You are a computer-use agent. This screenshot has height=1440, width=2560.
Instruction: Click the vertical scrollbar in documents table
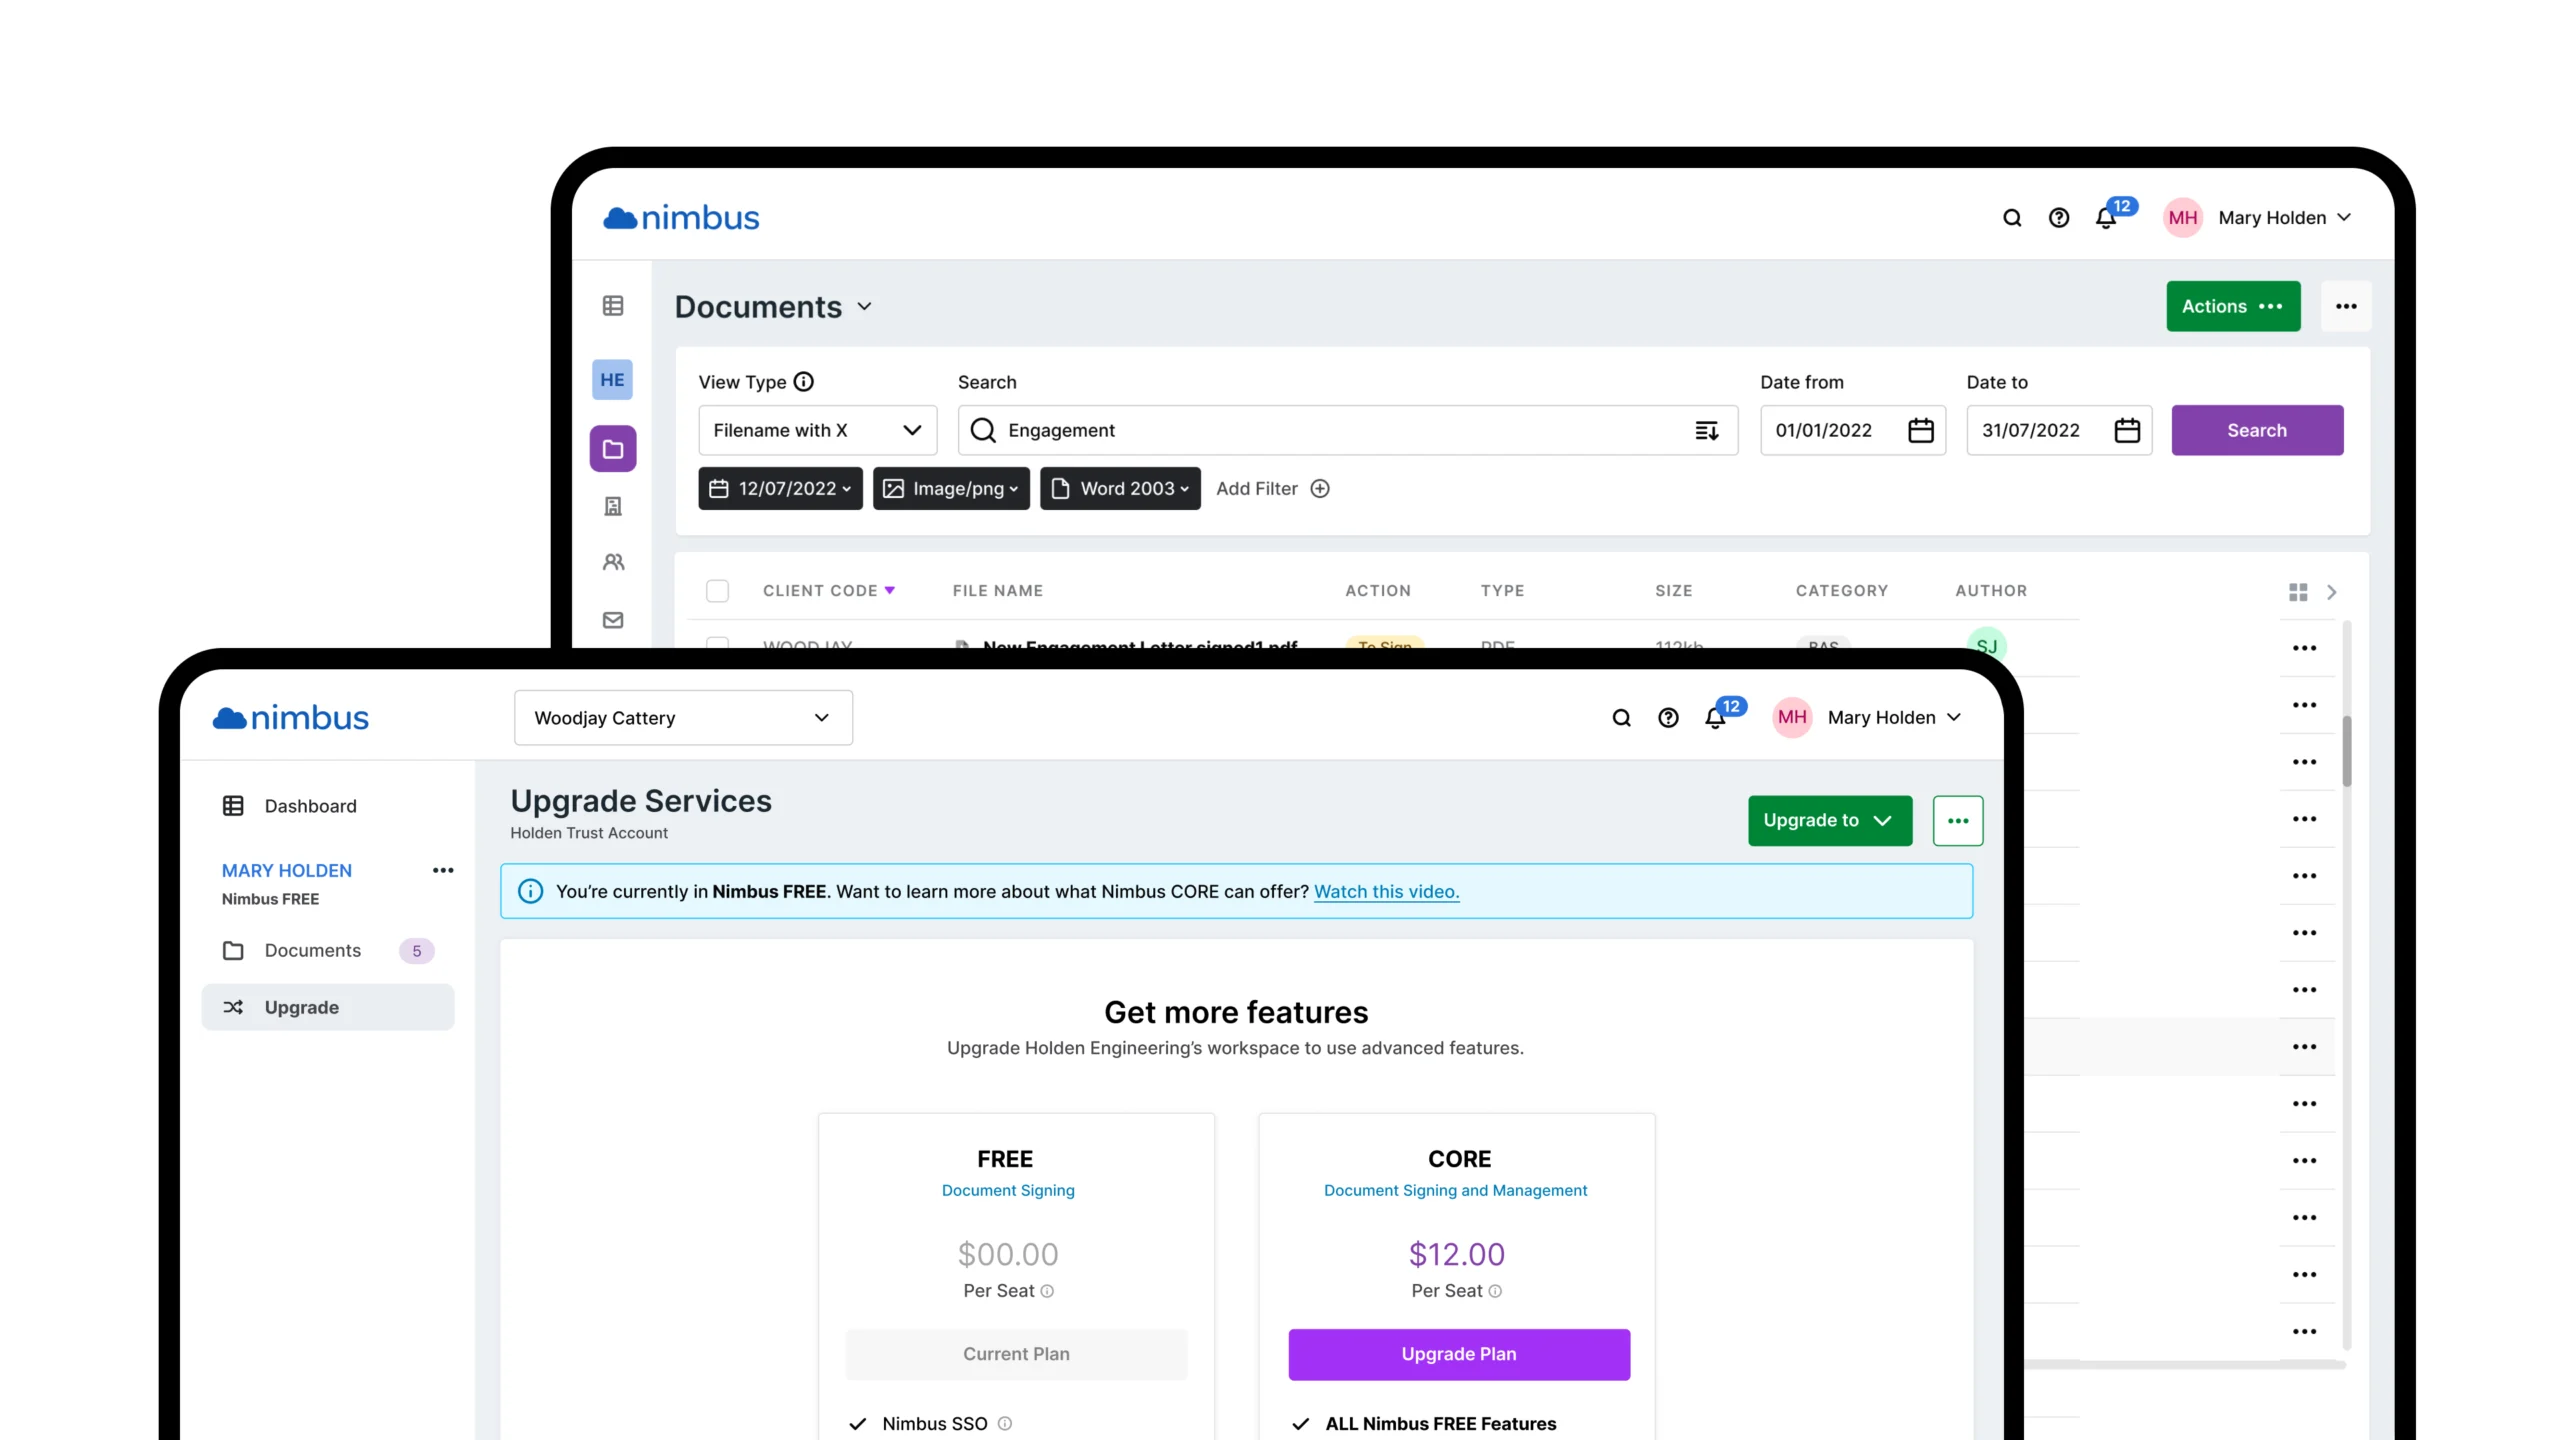(2346, 750)
